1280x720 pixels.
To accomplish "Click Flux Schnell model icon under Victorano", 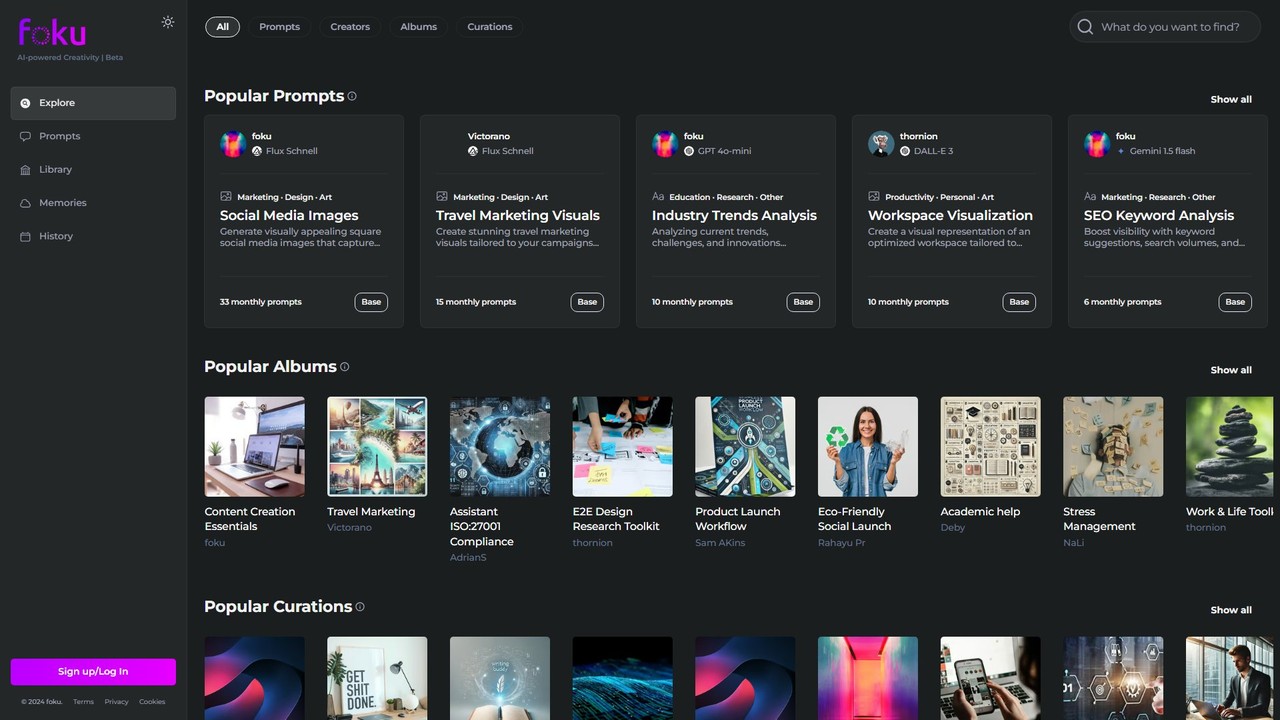I will click(x=473, y=151).
